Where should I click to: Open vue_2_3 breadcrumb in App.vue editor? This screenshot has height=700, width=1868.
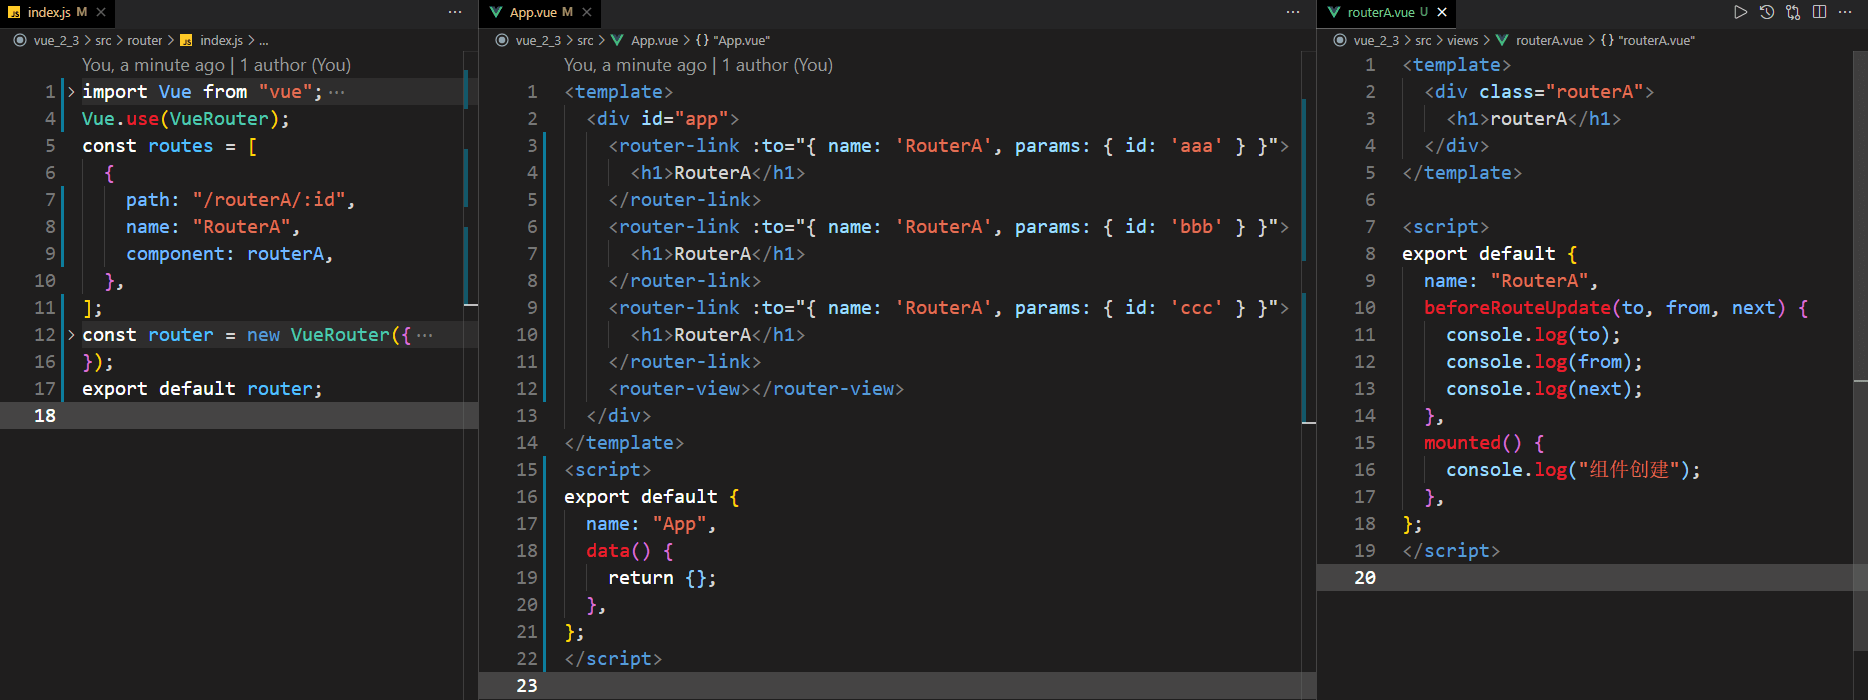click(x=538, y=40)
